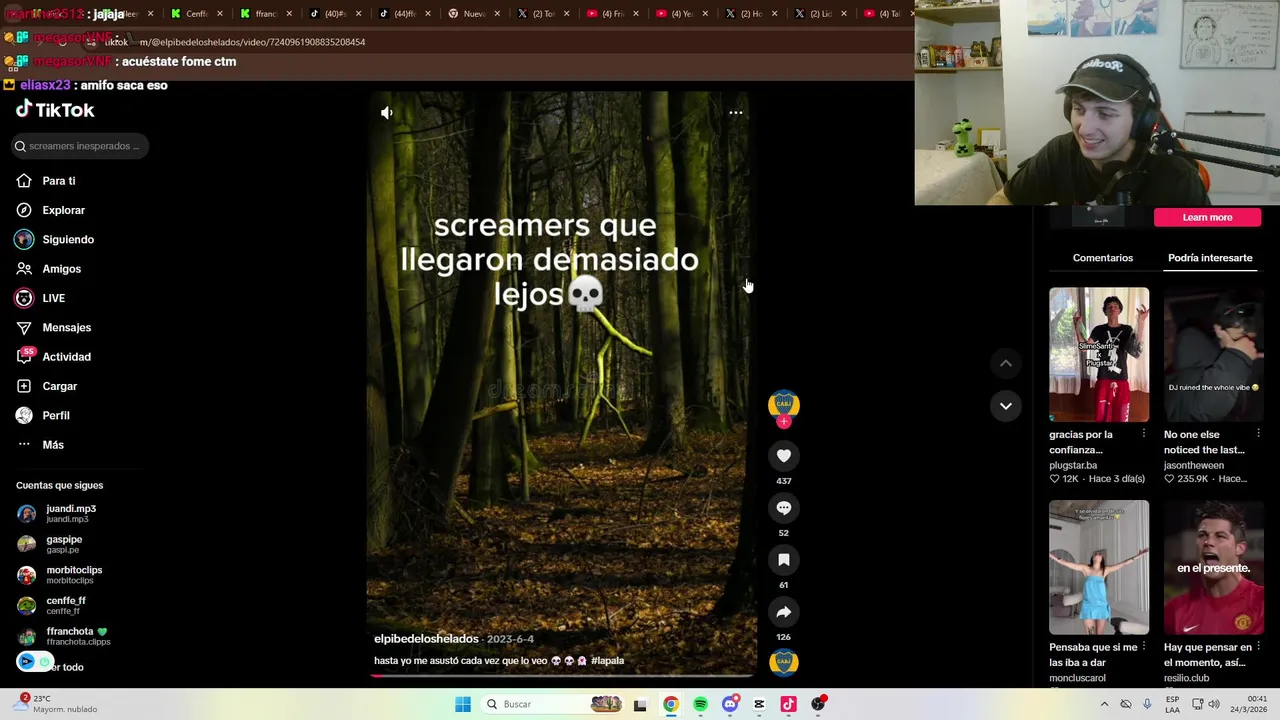The height and width of the screenshot is (720, 1280).
Task: Click the sound disc avatar below share
Action: (784, 662)
